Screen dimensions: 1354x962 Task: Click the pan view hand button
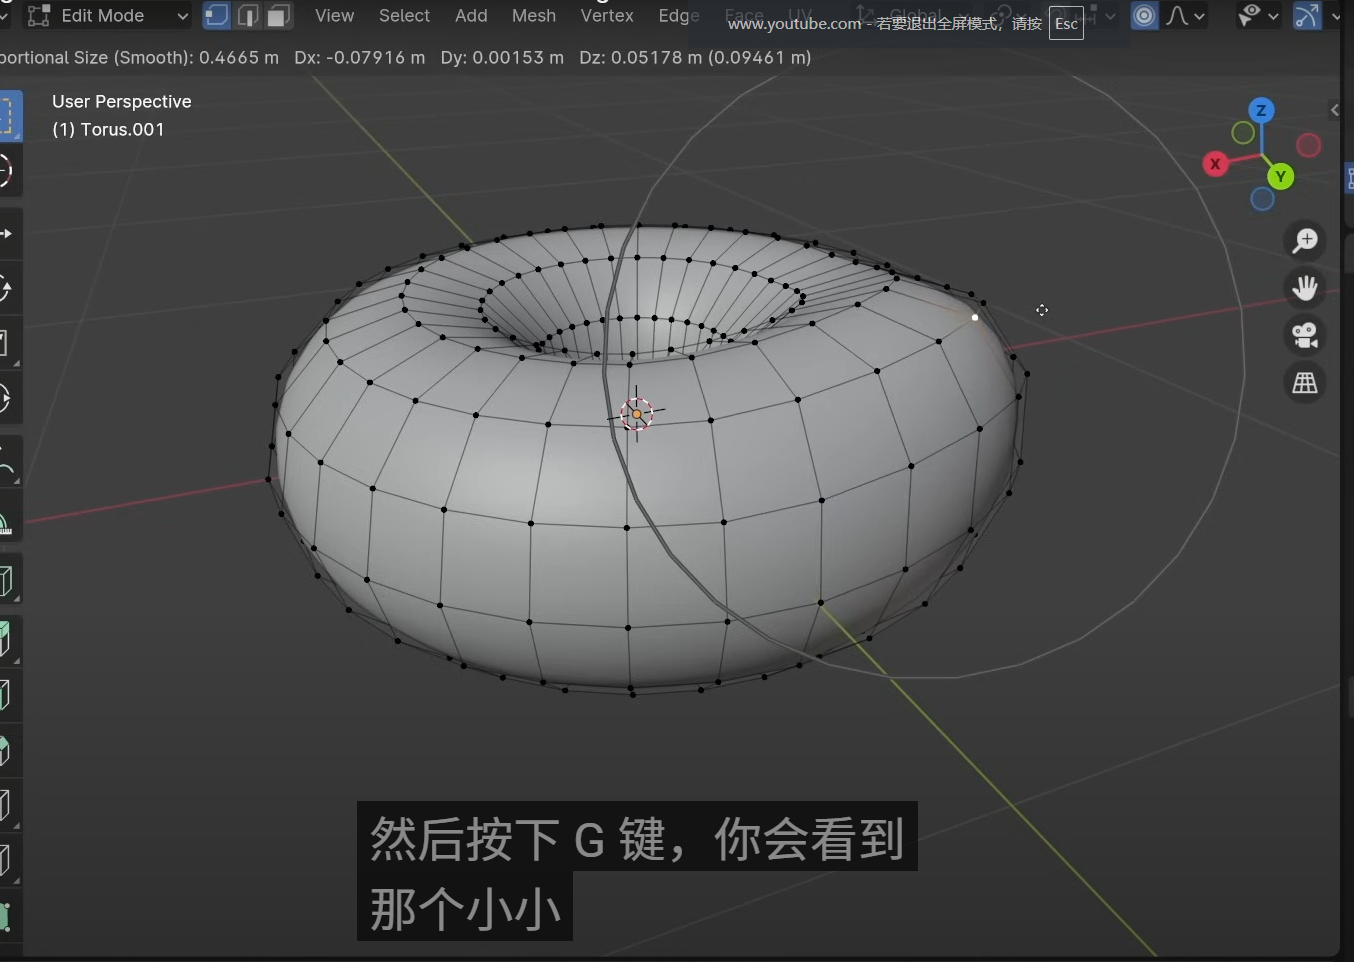[x=1305, y=288]
